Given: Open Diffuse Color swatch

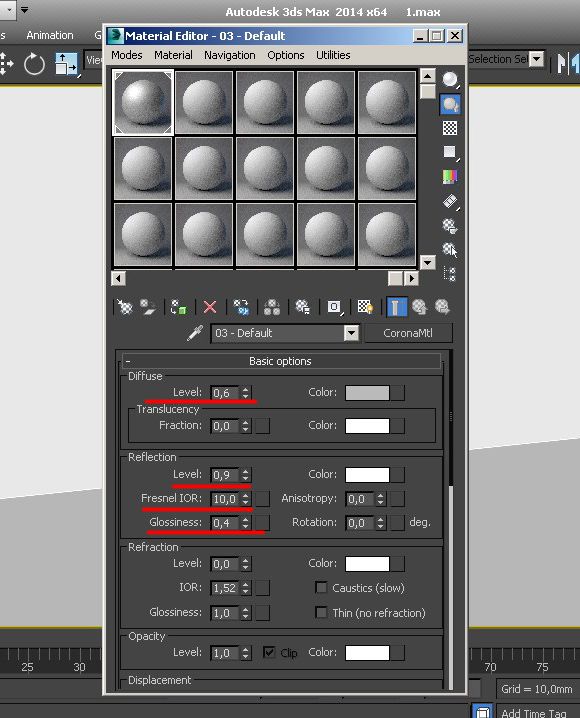Looking at the screenshot, I should (367, 392).
